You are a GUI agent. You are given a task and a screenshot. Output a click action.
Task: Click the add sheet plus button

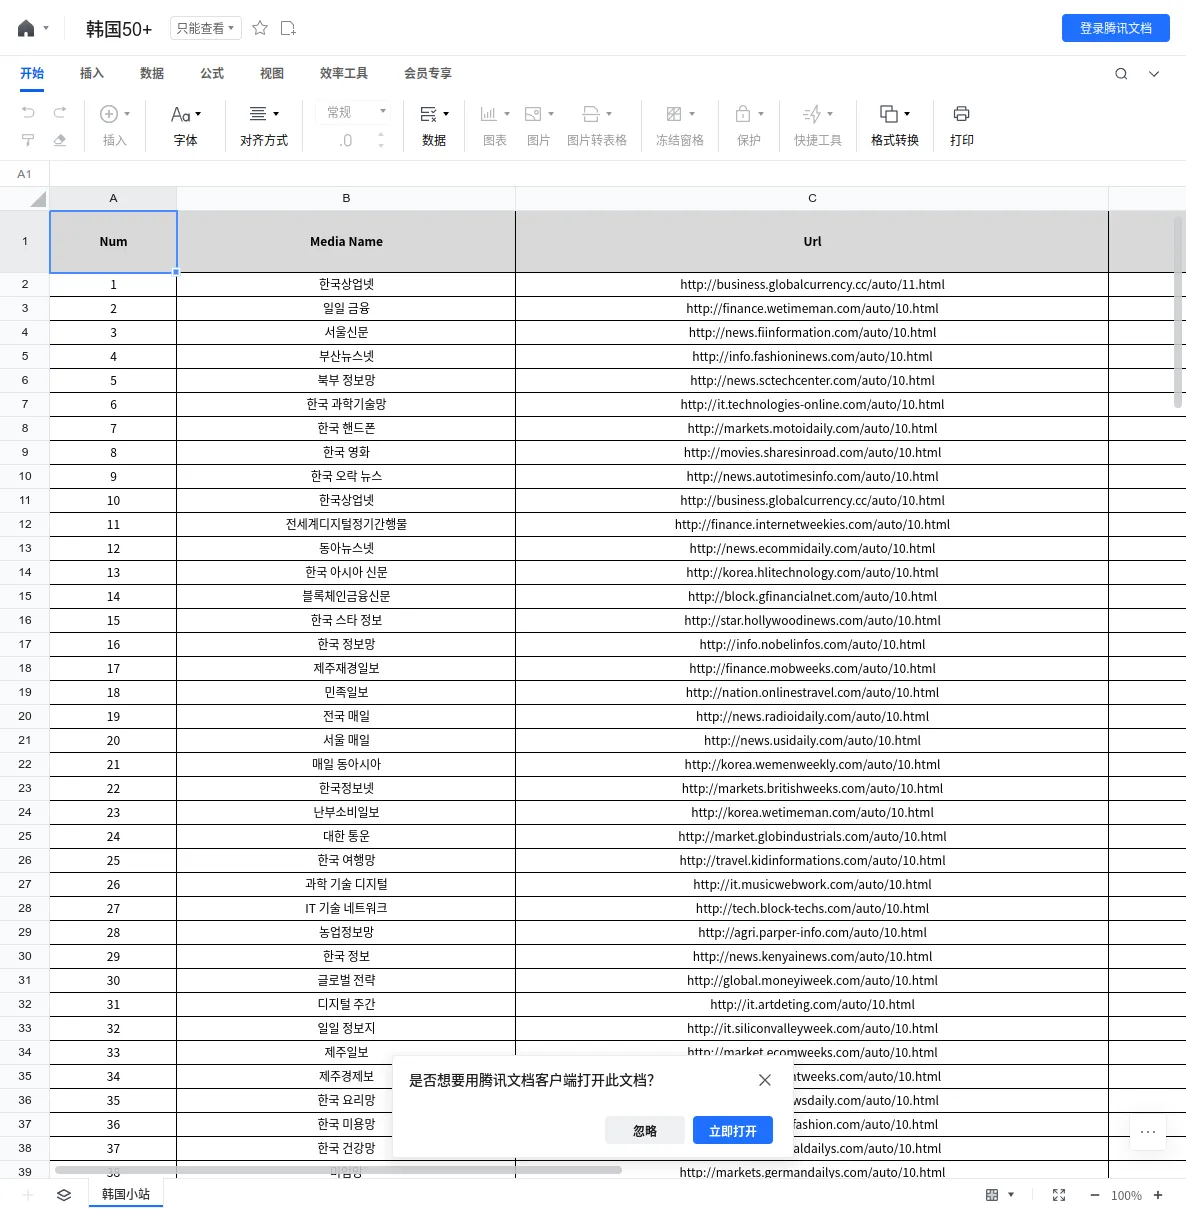point(28,1195)
